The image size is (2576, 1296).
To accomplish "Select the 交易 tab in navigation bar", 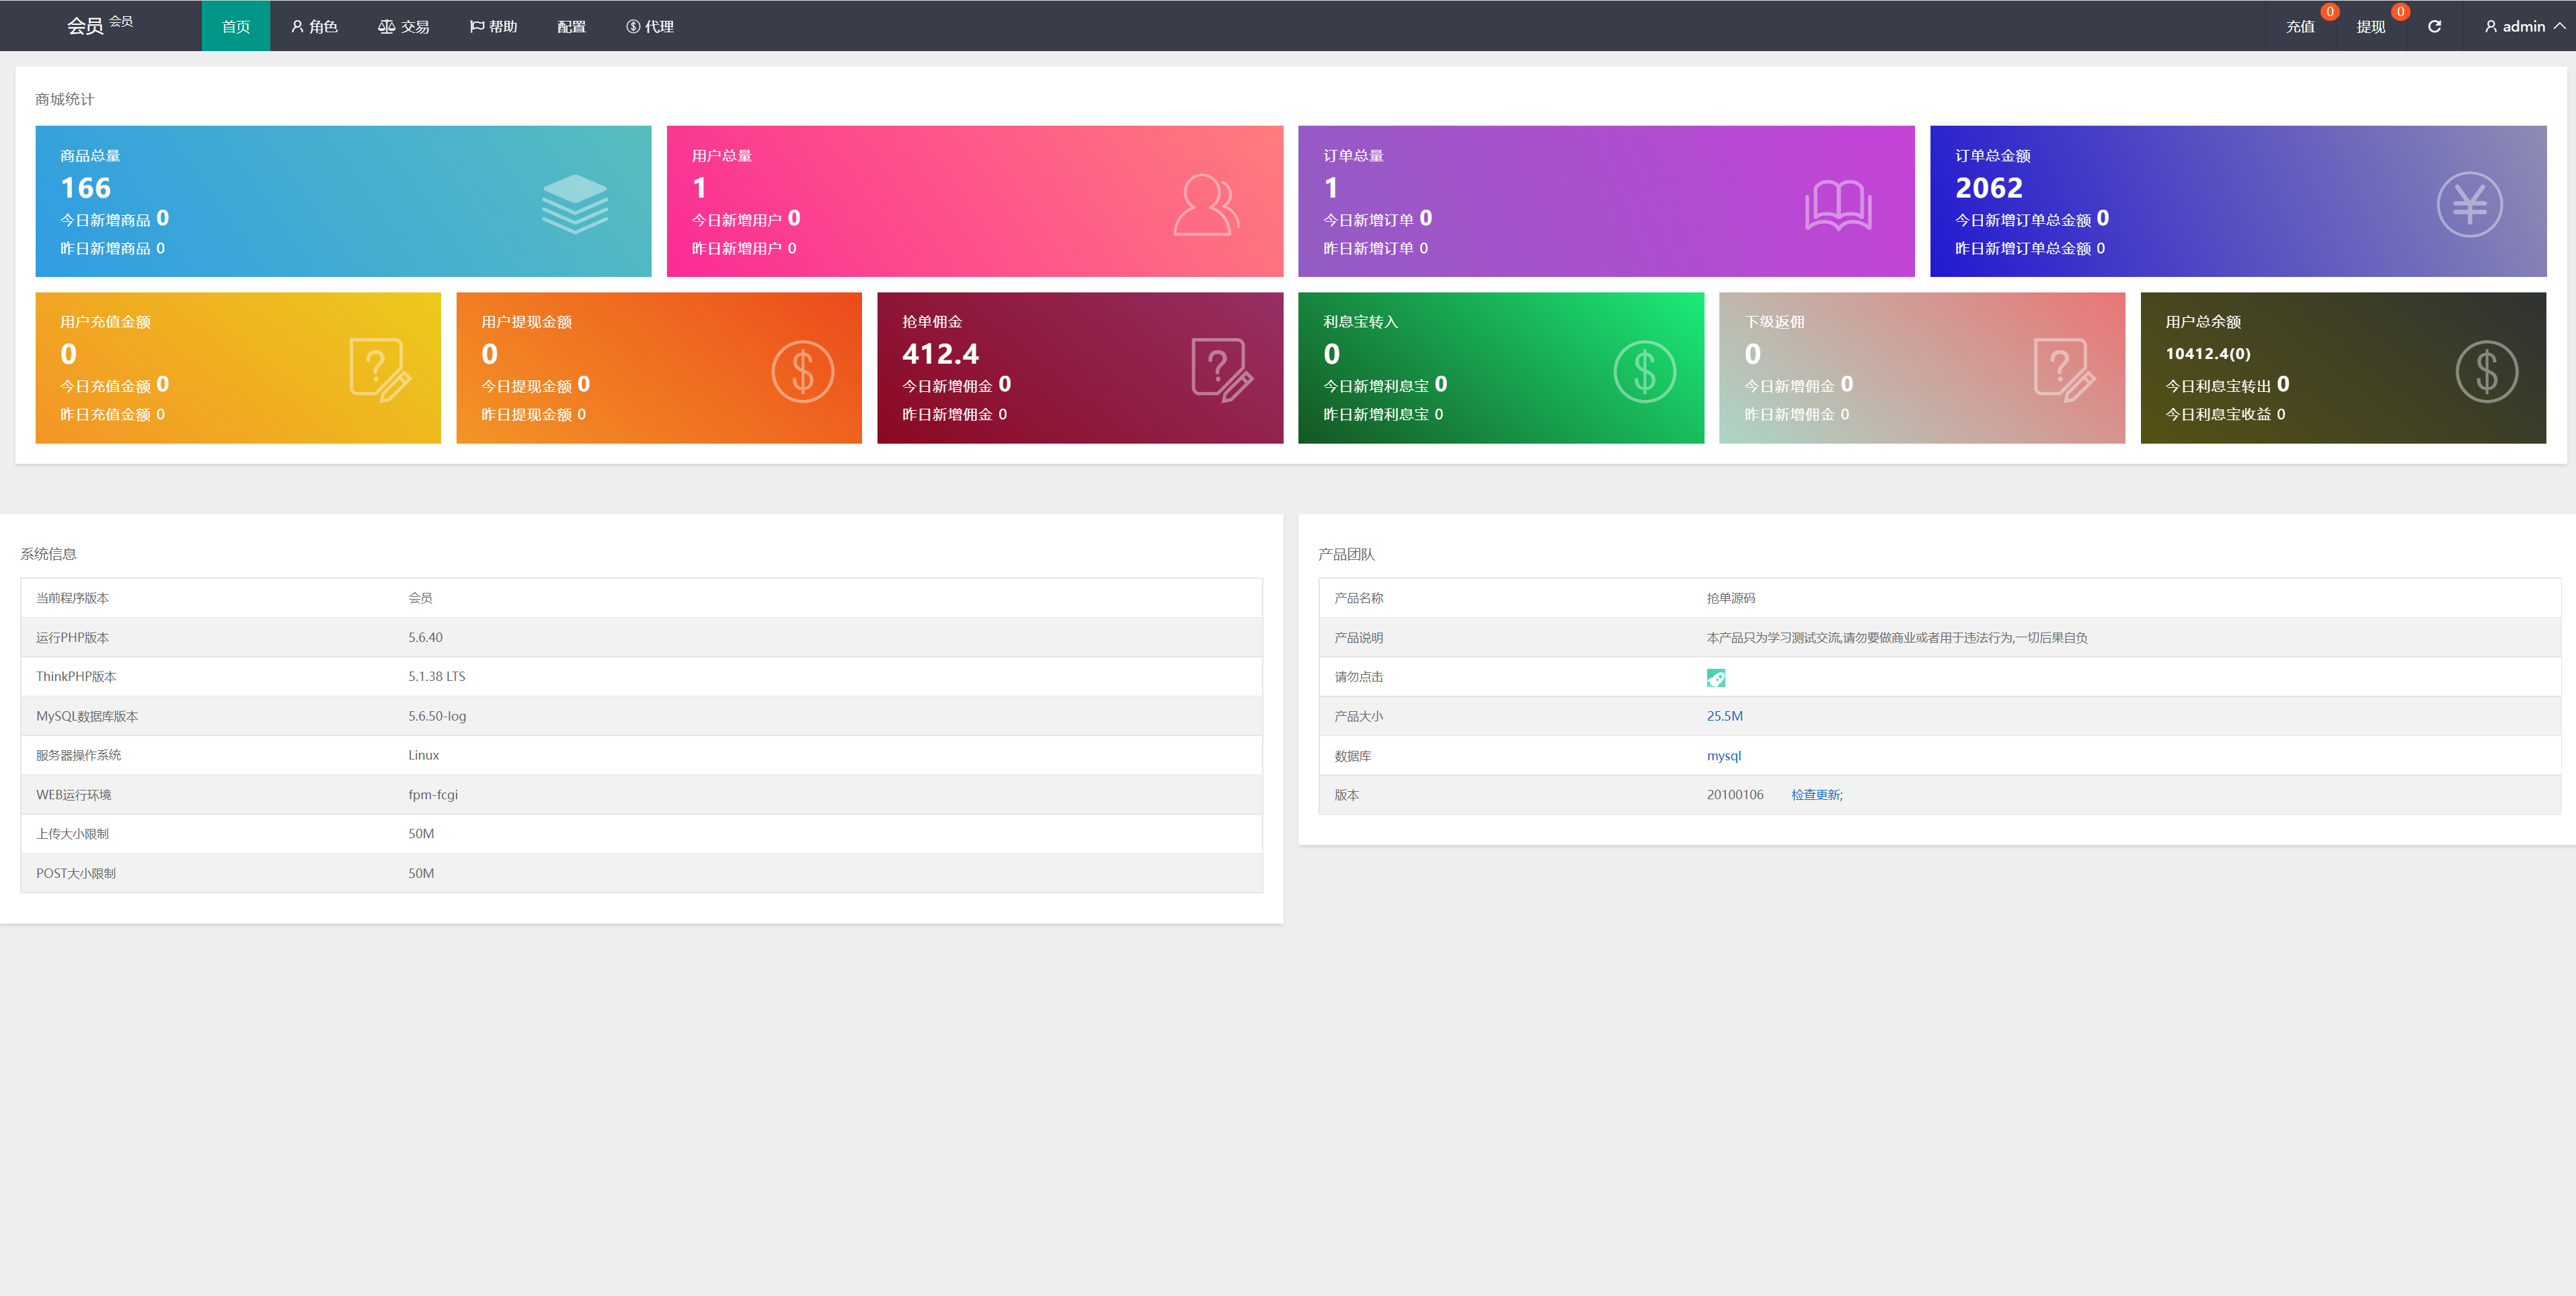I will click(403, 25).
